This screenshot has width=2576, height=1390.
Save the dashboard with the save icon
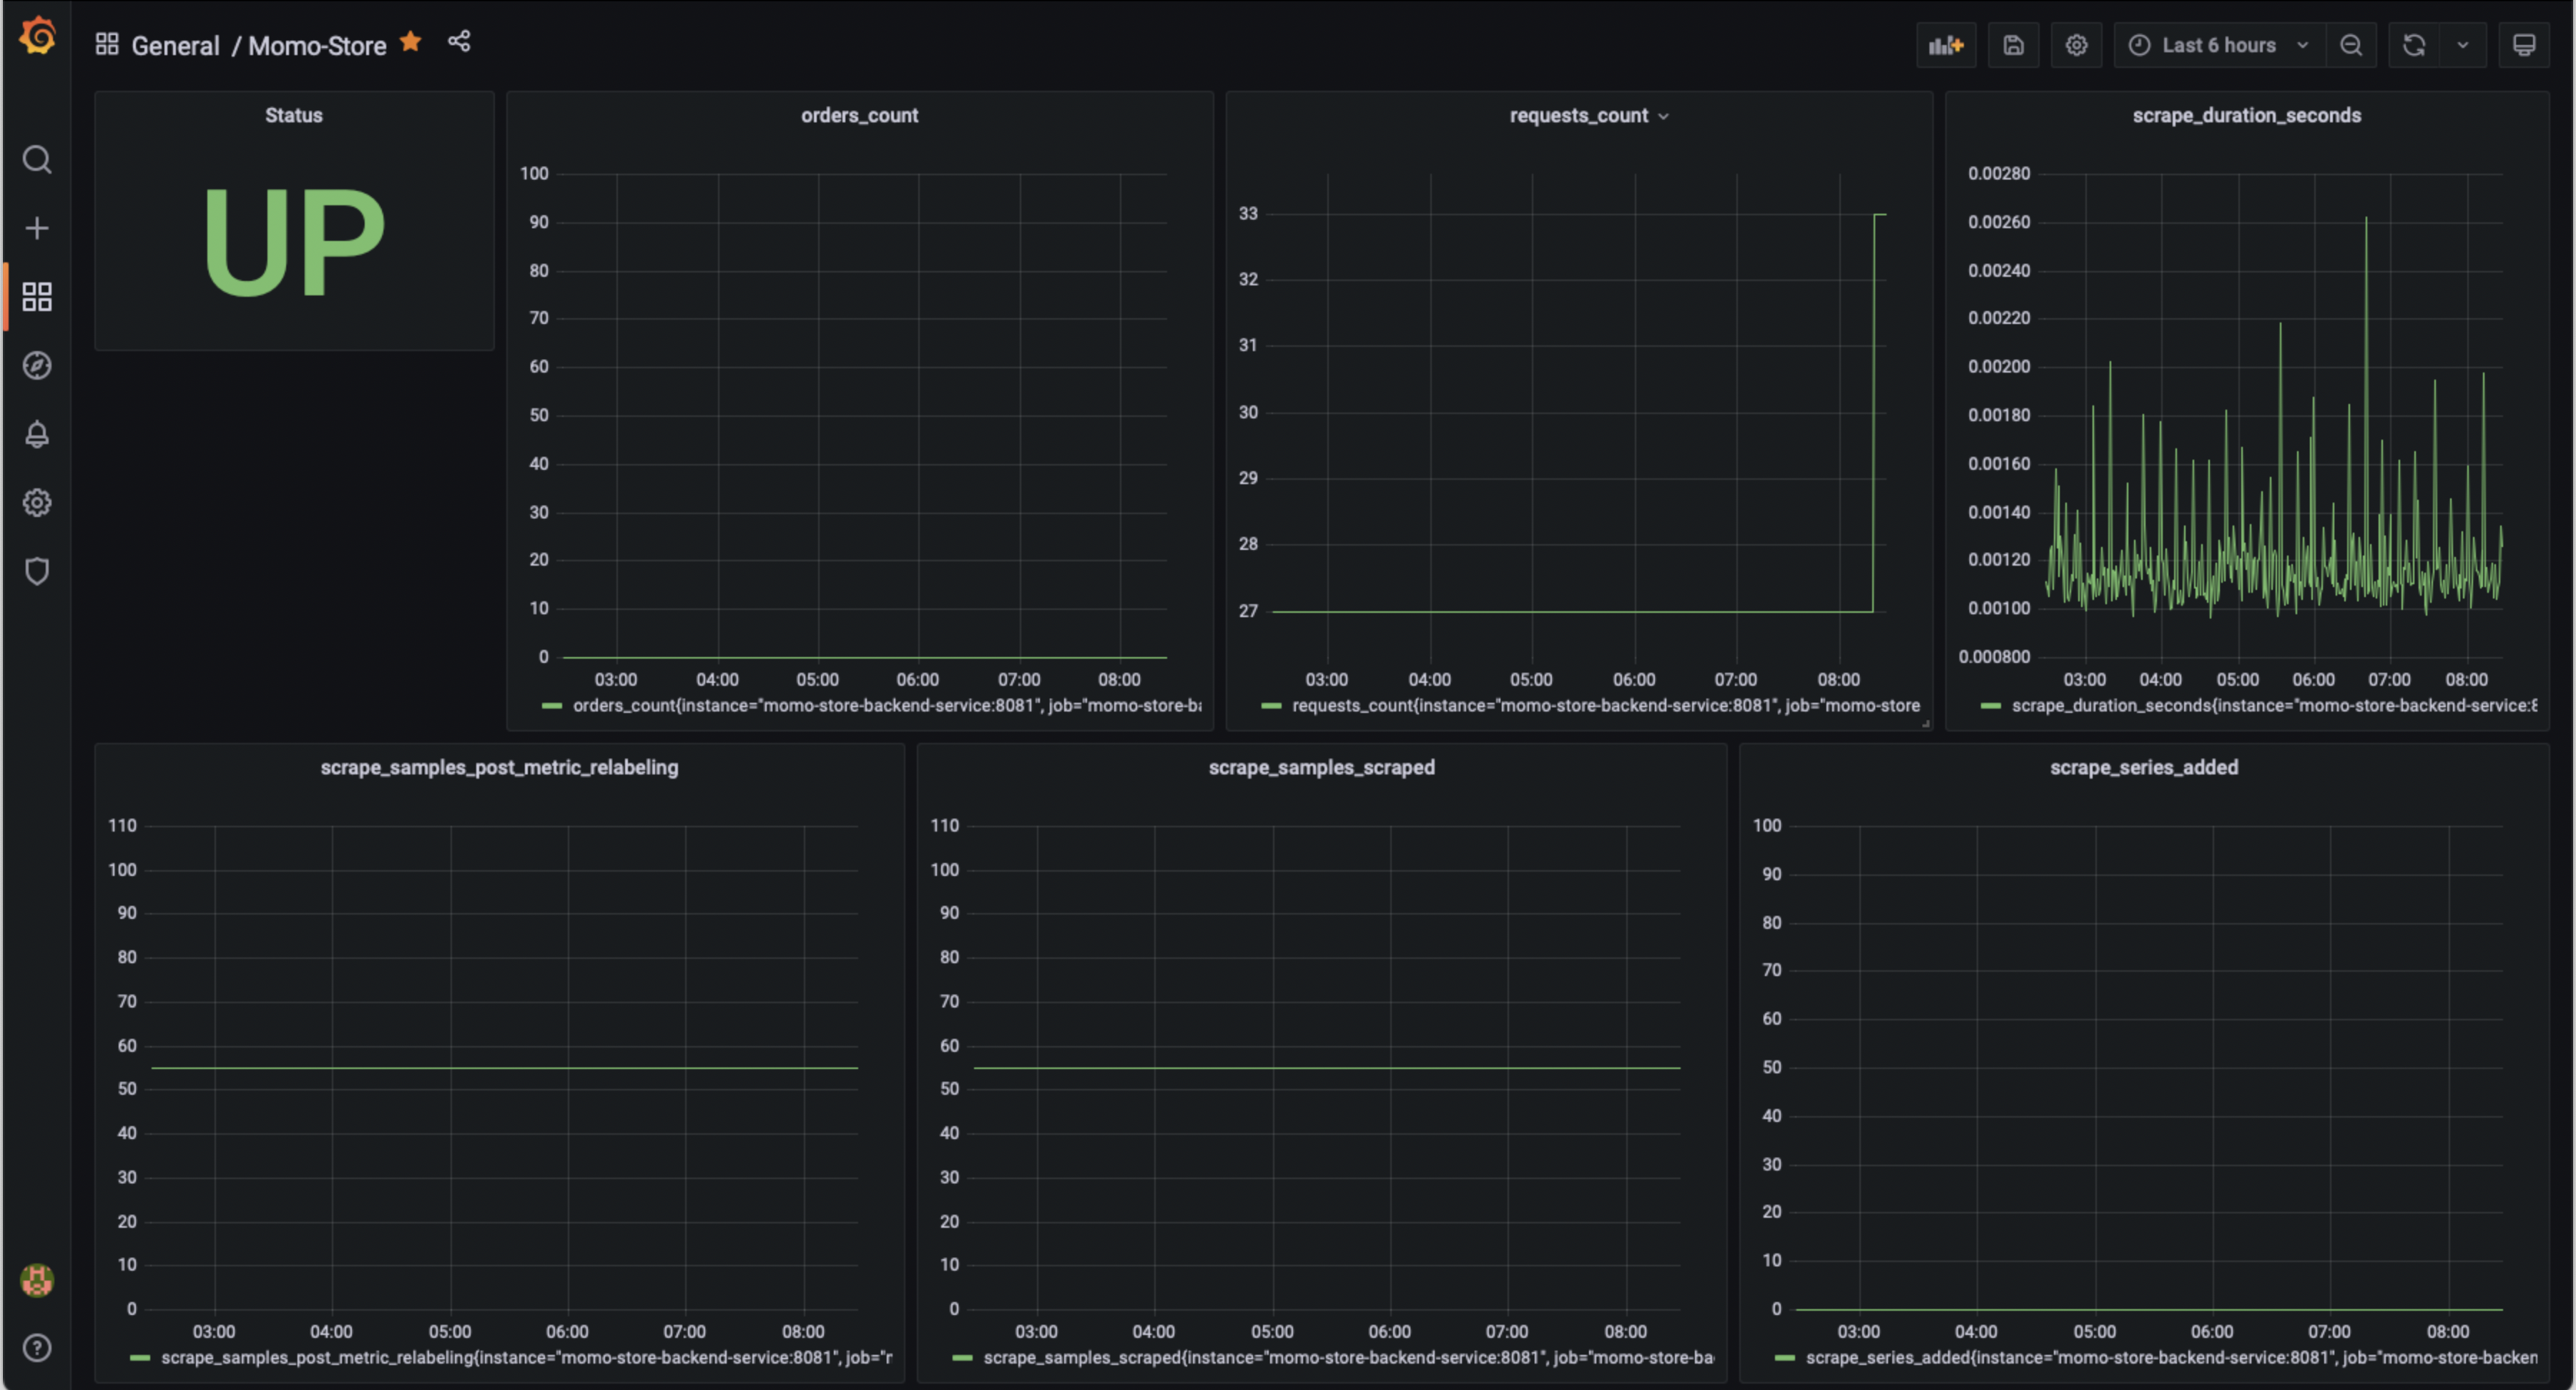2013,45
